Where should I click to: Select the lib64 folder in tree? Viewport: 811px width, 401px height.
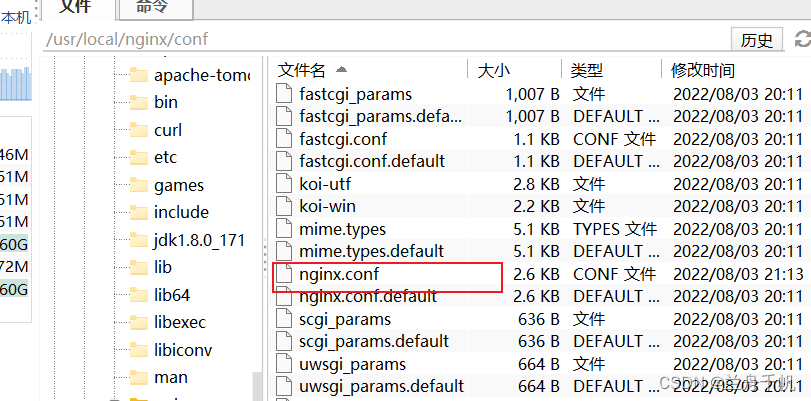click(x=172, y=295)
